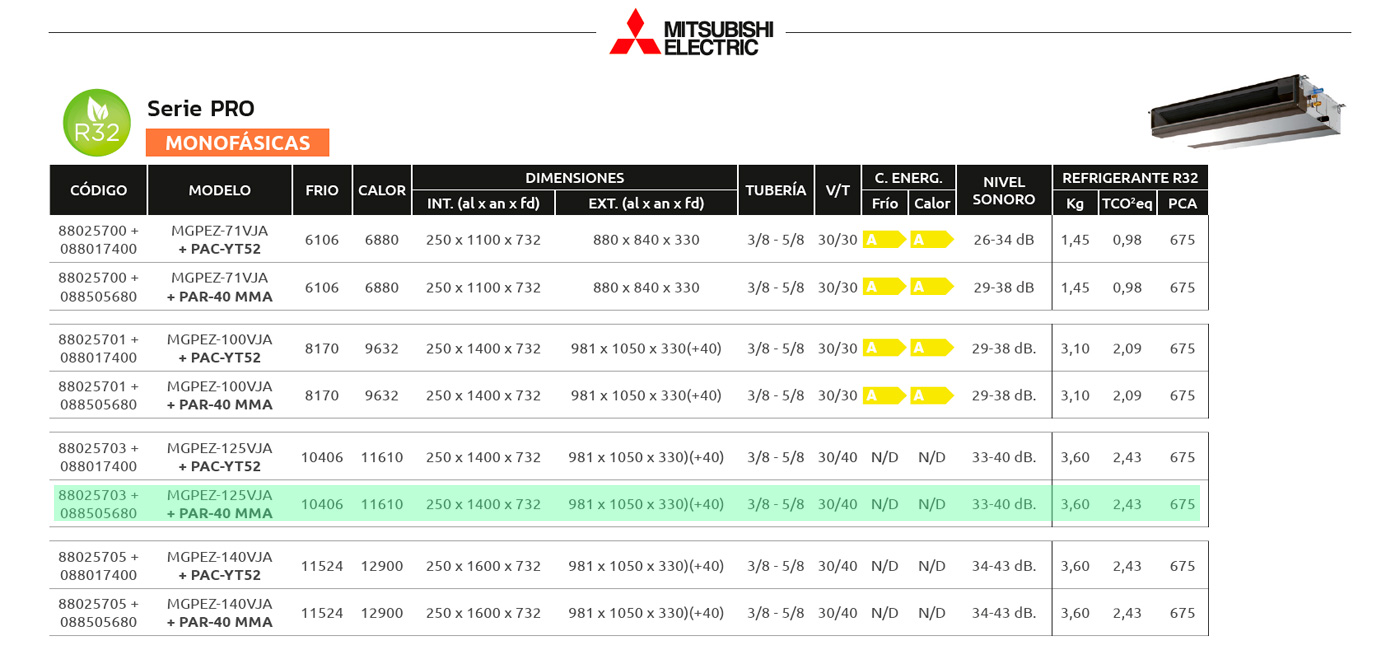1400x650 pixels.
Task: Click the duct unit product image
Action: coord(1246,107)
